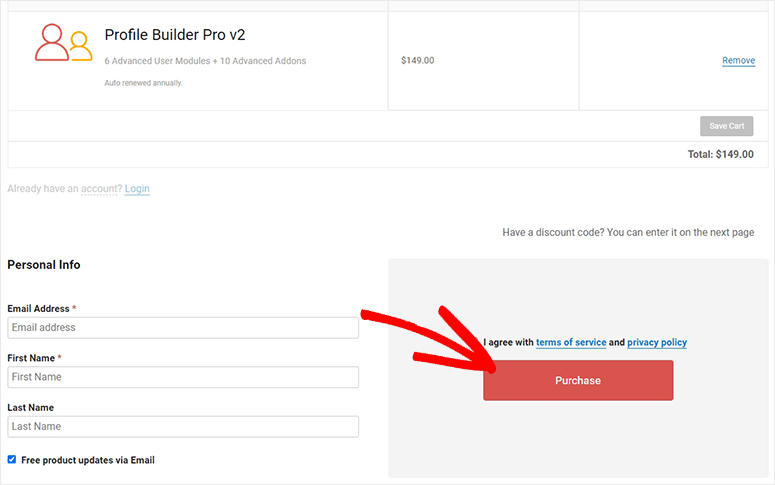Click the discount code notice text
The width and height of the screenshot is (775, 485).
(628, 232)
